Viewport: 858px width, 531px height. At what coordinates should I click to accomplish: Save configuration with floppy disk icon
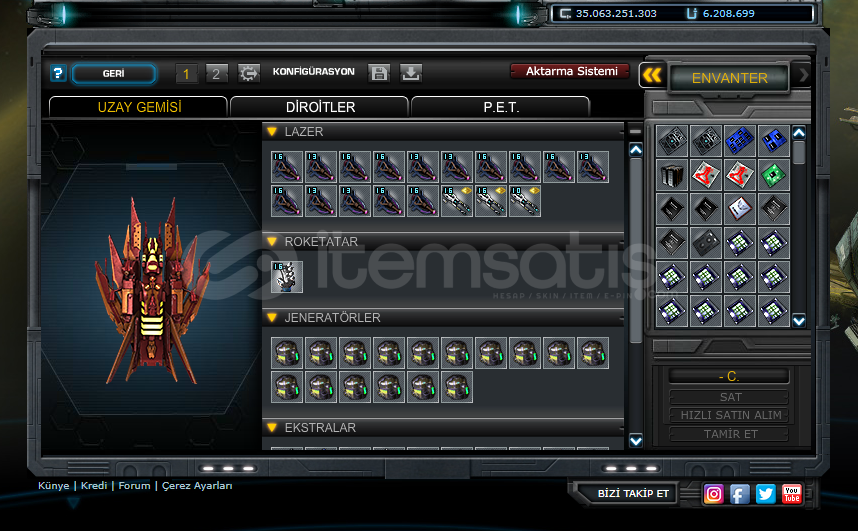coord(379,73)
